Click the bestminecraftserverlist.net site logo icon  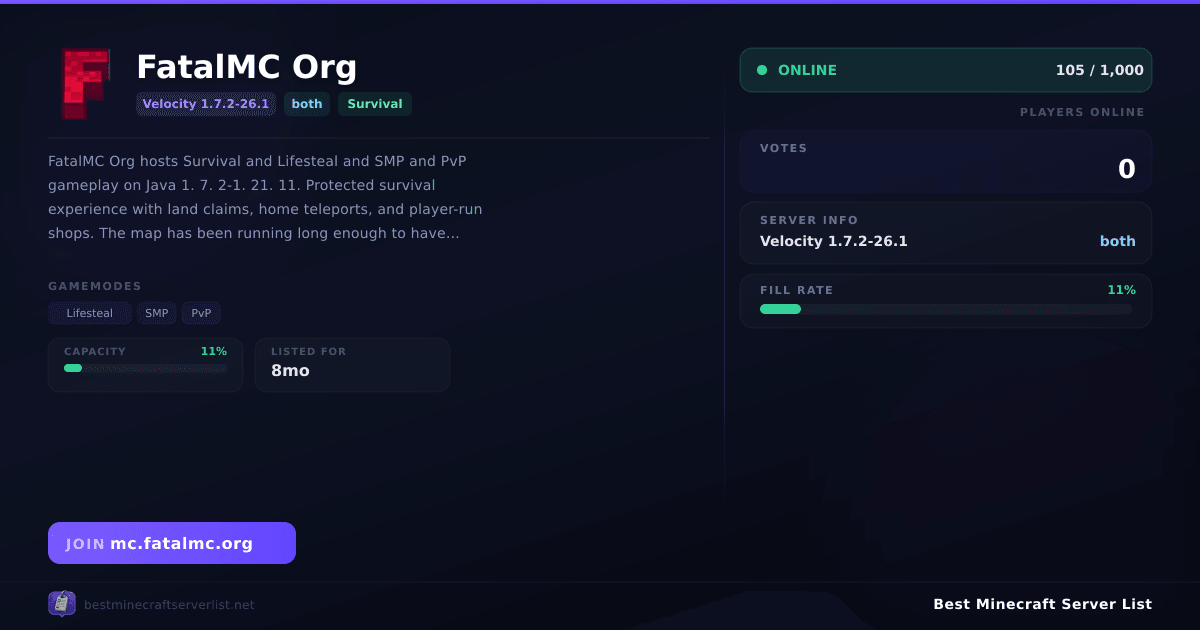(x=62, y=604)
